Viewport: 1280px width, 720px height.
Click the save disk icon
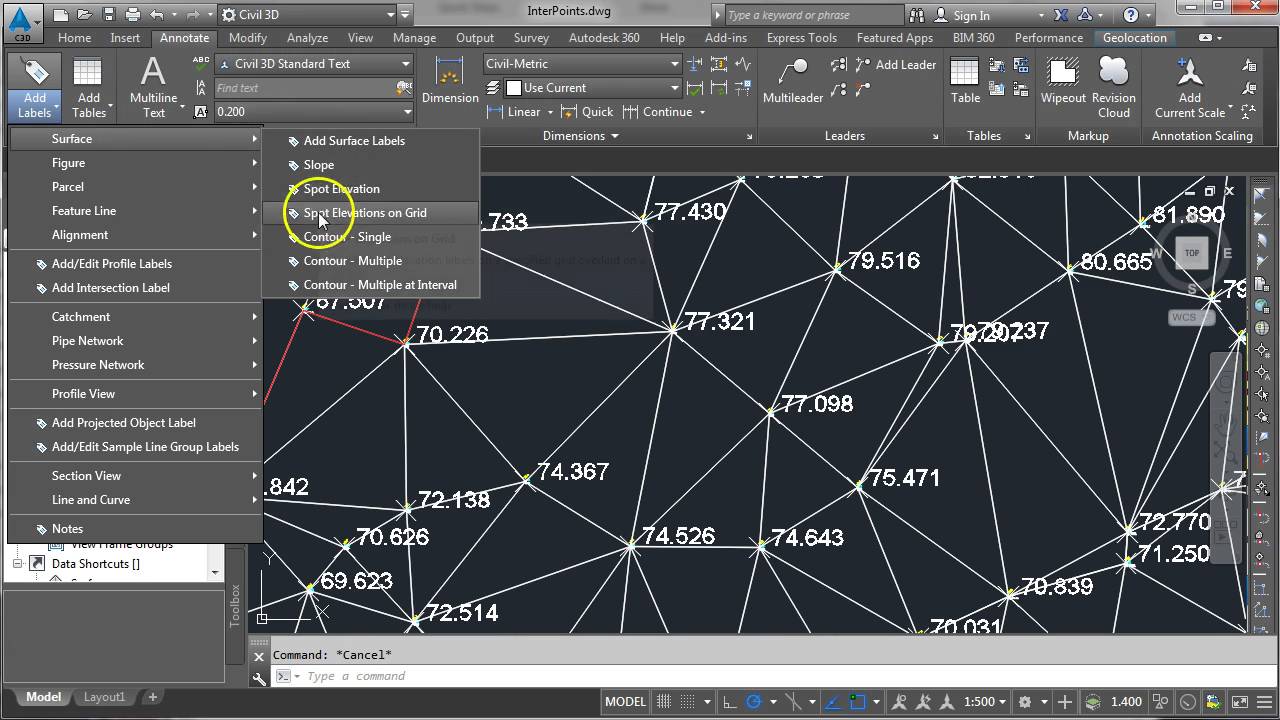pyautogui.click(x=109, y=15)
